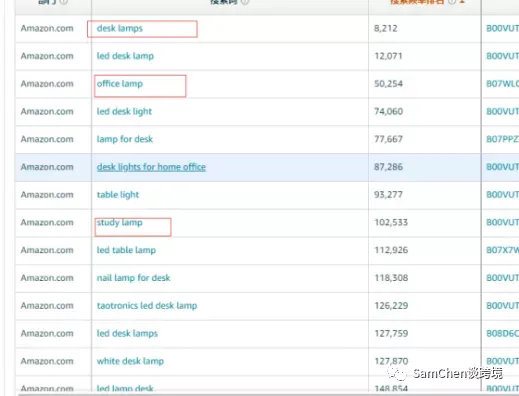Click the 'led desk lamps' search term
The image size is (519, 396).
(127, 333)
